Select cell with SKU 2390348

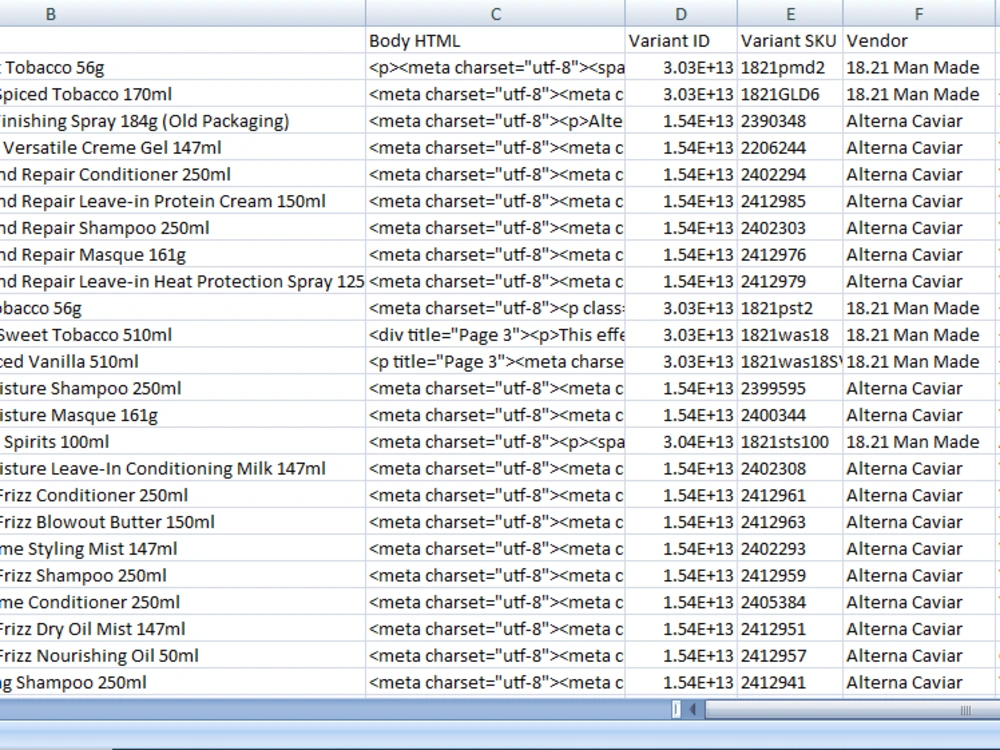(x=790, y=121)
